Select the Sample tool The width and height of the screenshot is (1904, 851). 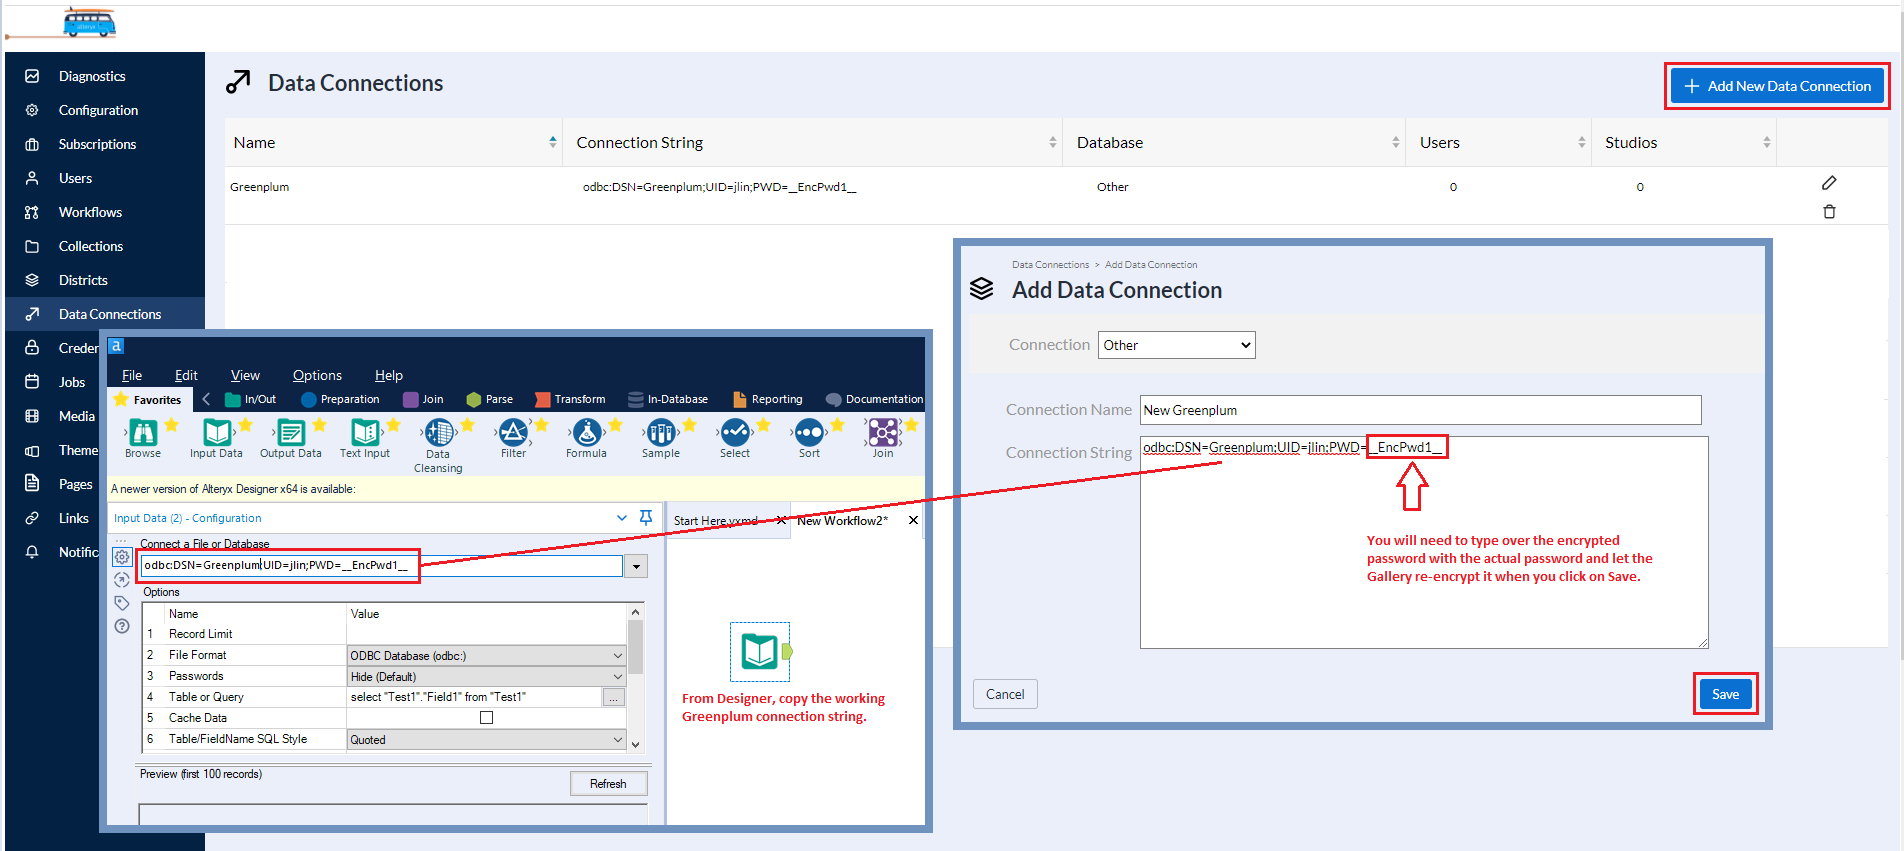pyautogui.click(x=660, y=439)
